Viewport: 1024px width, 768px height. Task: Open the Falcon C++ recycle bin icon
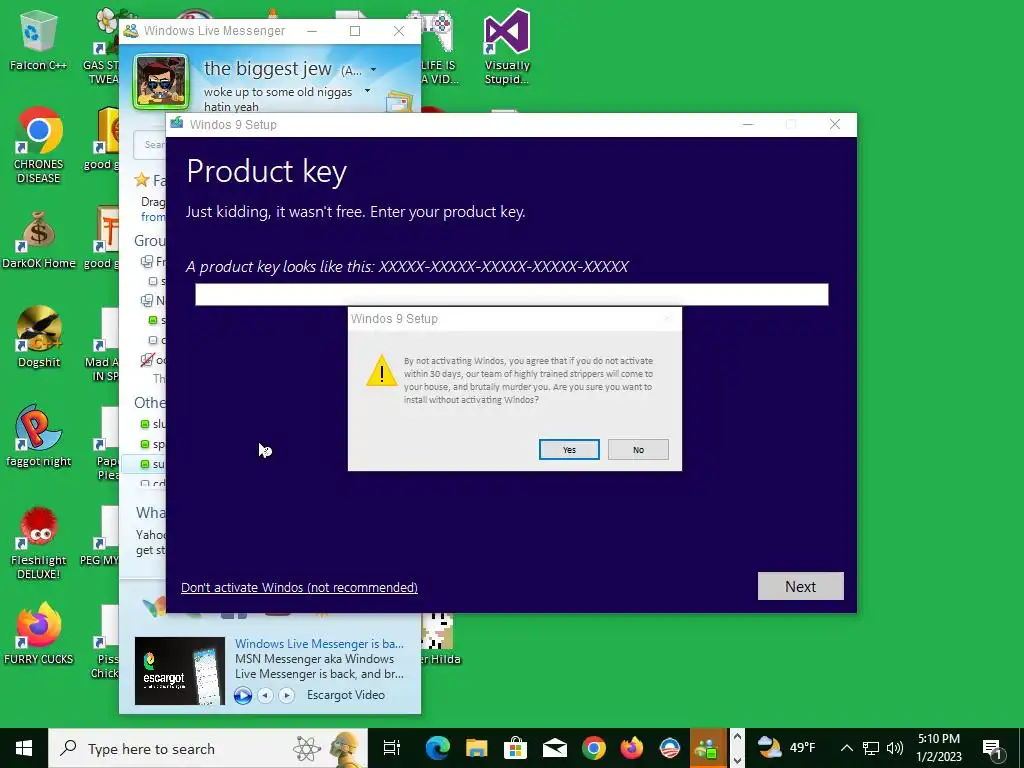coord(38,40)
